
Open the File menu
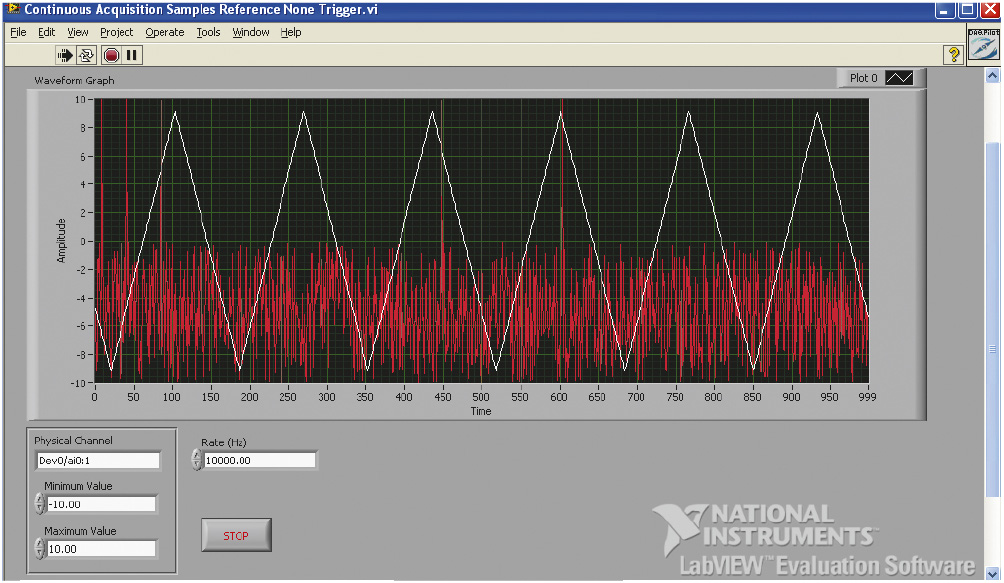pos(18,32)
